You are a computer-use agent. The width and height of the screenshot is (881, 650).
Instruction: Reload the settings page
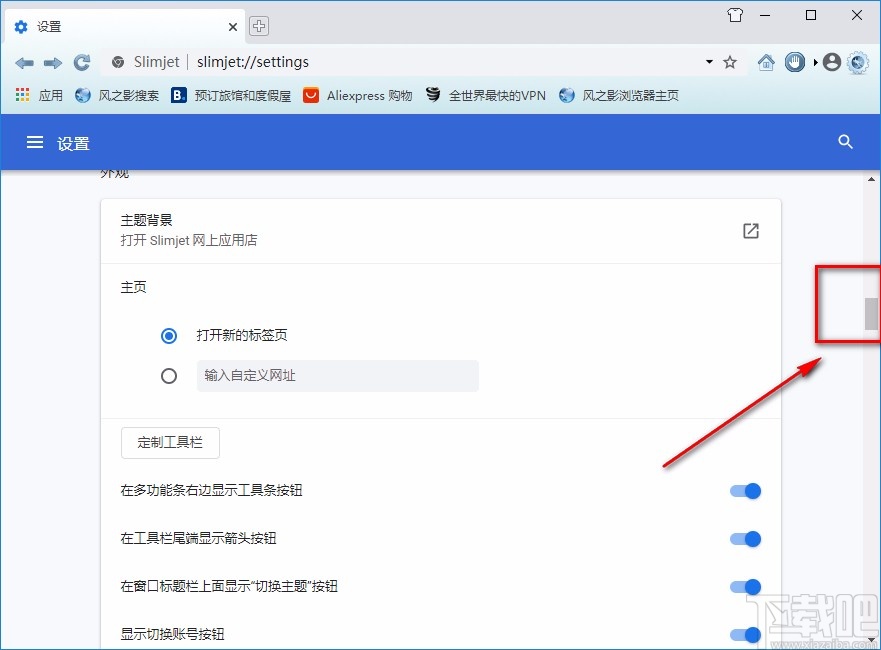[82, 62]
